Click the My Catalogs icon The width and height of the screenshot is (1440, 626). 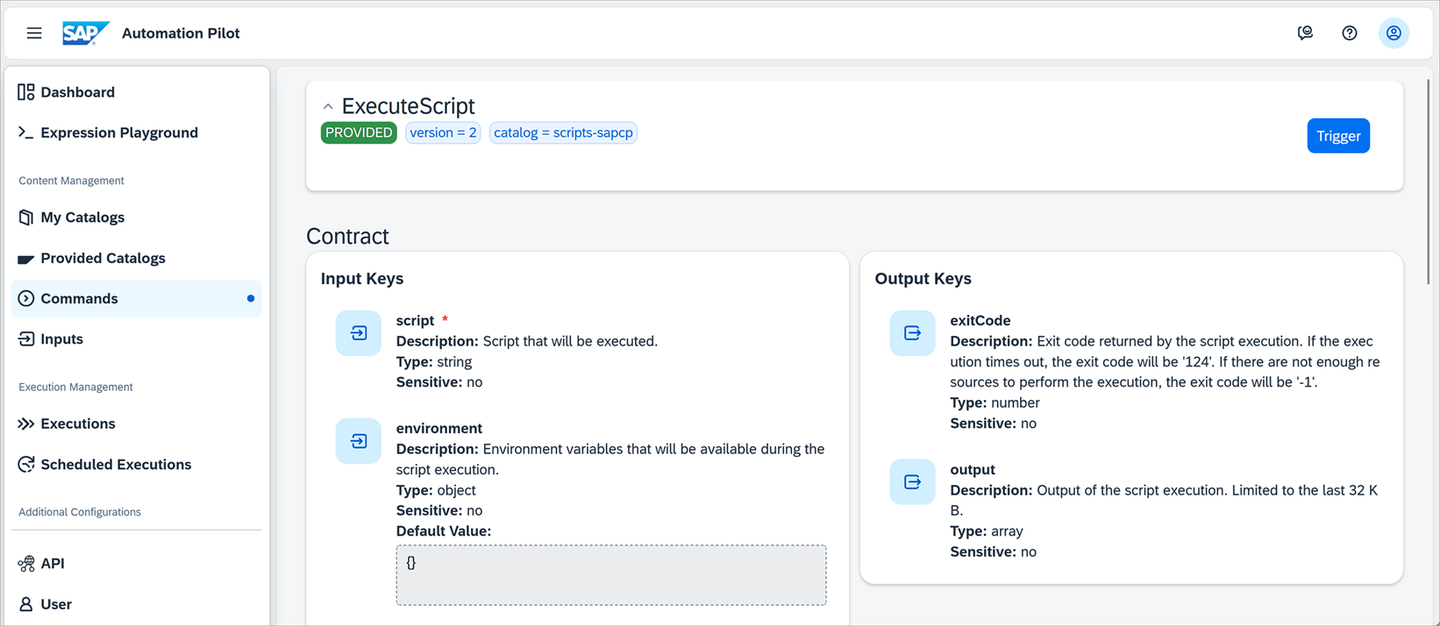26,217
